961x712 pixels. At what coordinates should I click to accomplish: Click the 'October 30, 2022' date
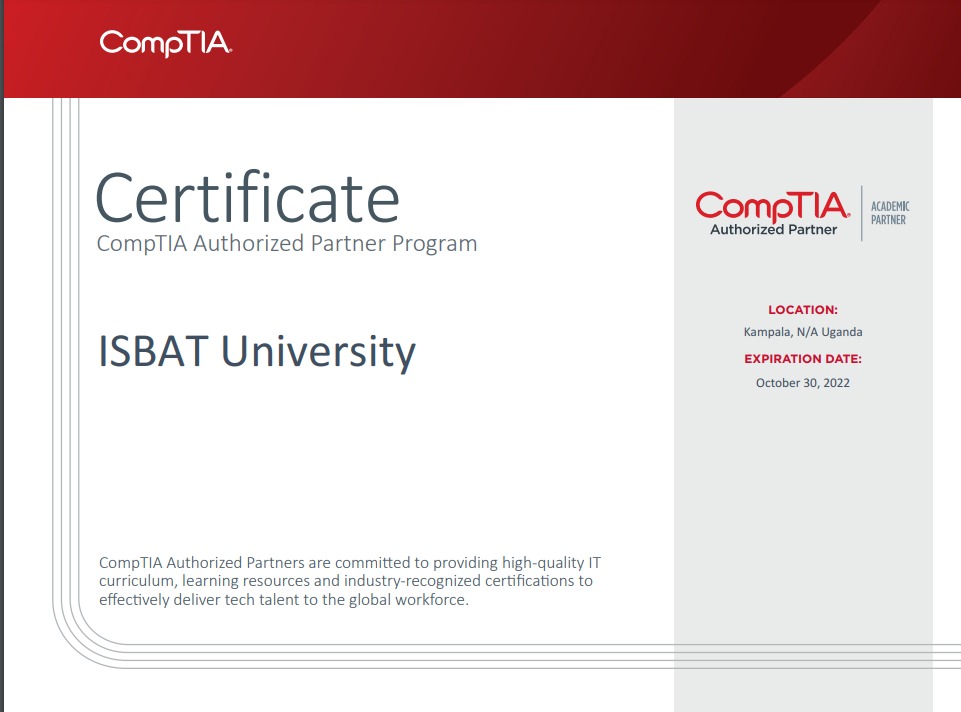[803, 383]
